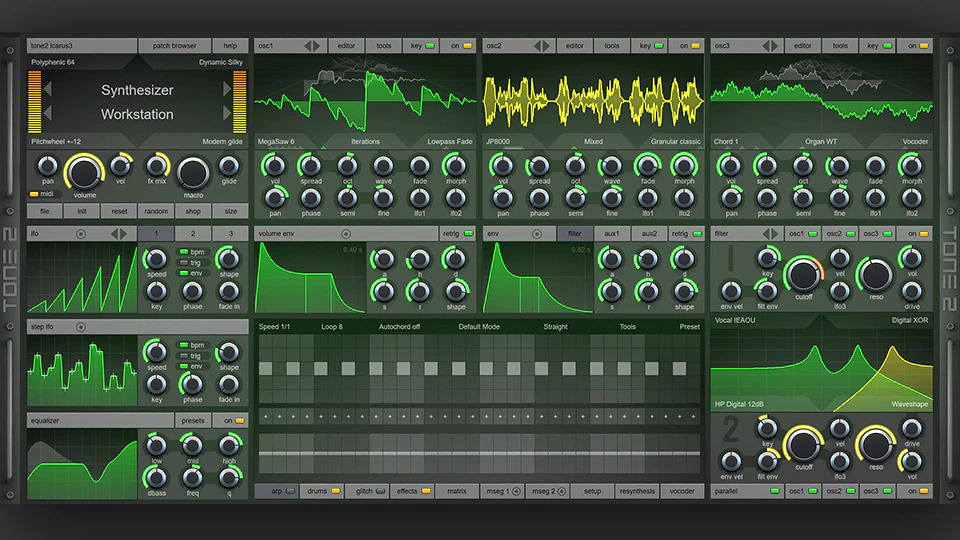
Task: Click the lfo circle target icon
Action: [80, 234]
